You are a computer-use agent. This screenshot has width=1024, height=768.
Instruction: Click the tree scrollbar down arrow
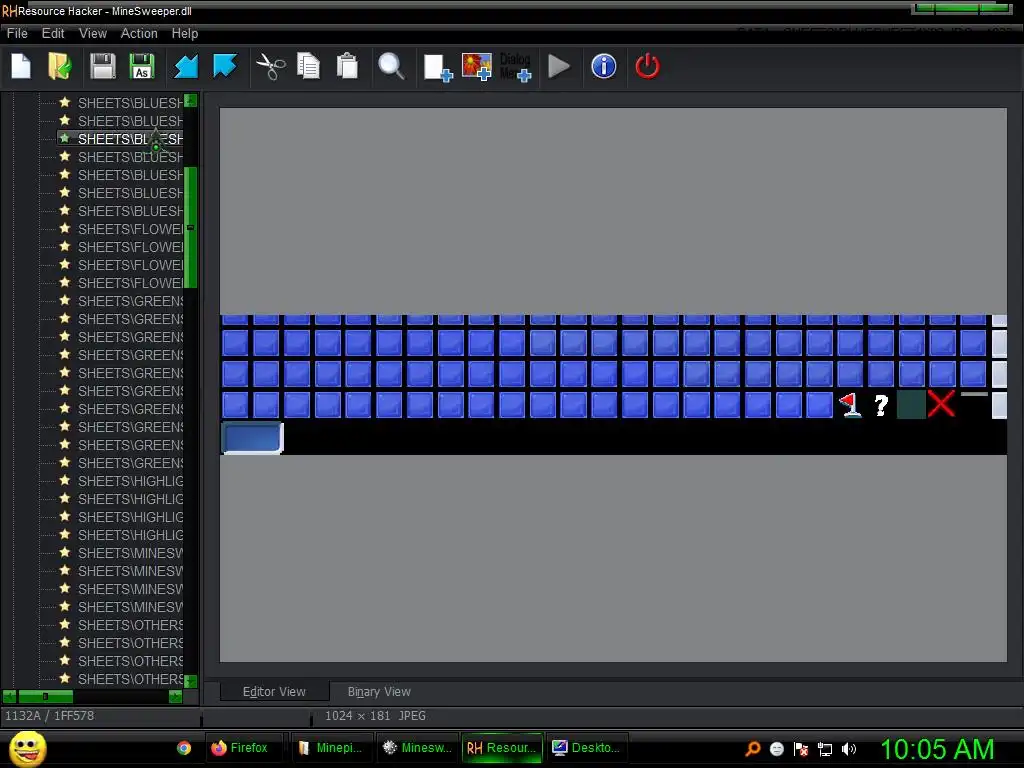191,681
